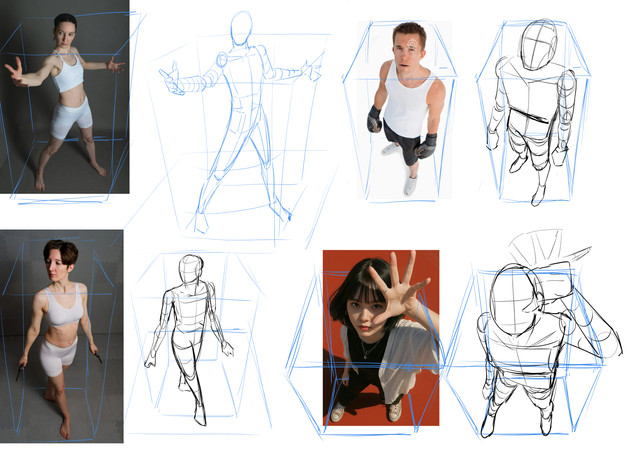Select photo of woman with outstretched arms
The width and height of the screenshot is (640, 455).
[x=64, y=97]
